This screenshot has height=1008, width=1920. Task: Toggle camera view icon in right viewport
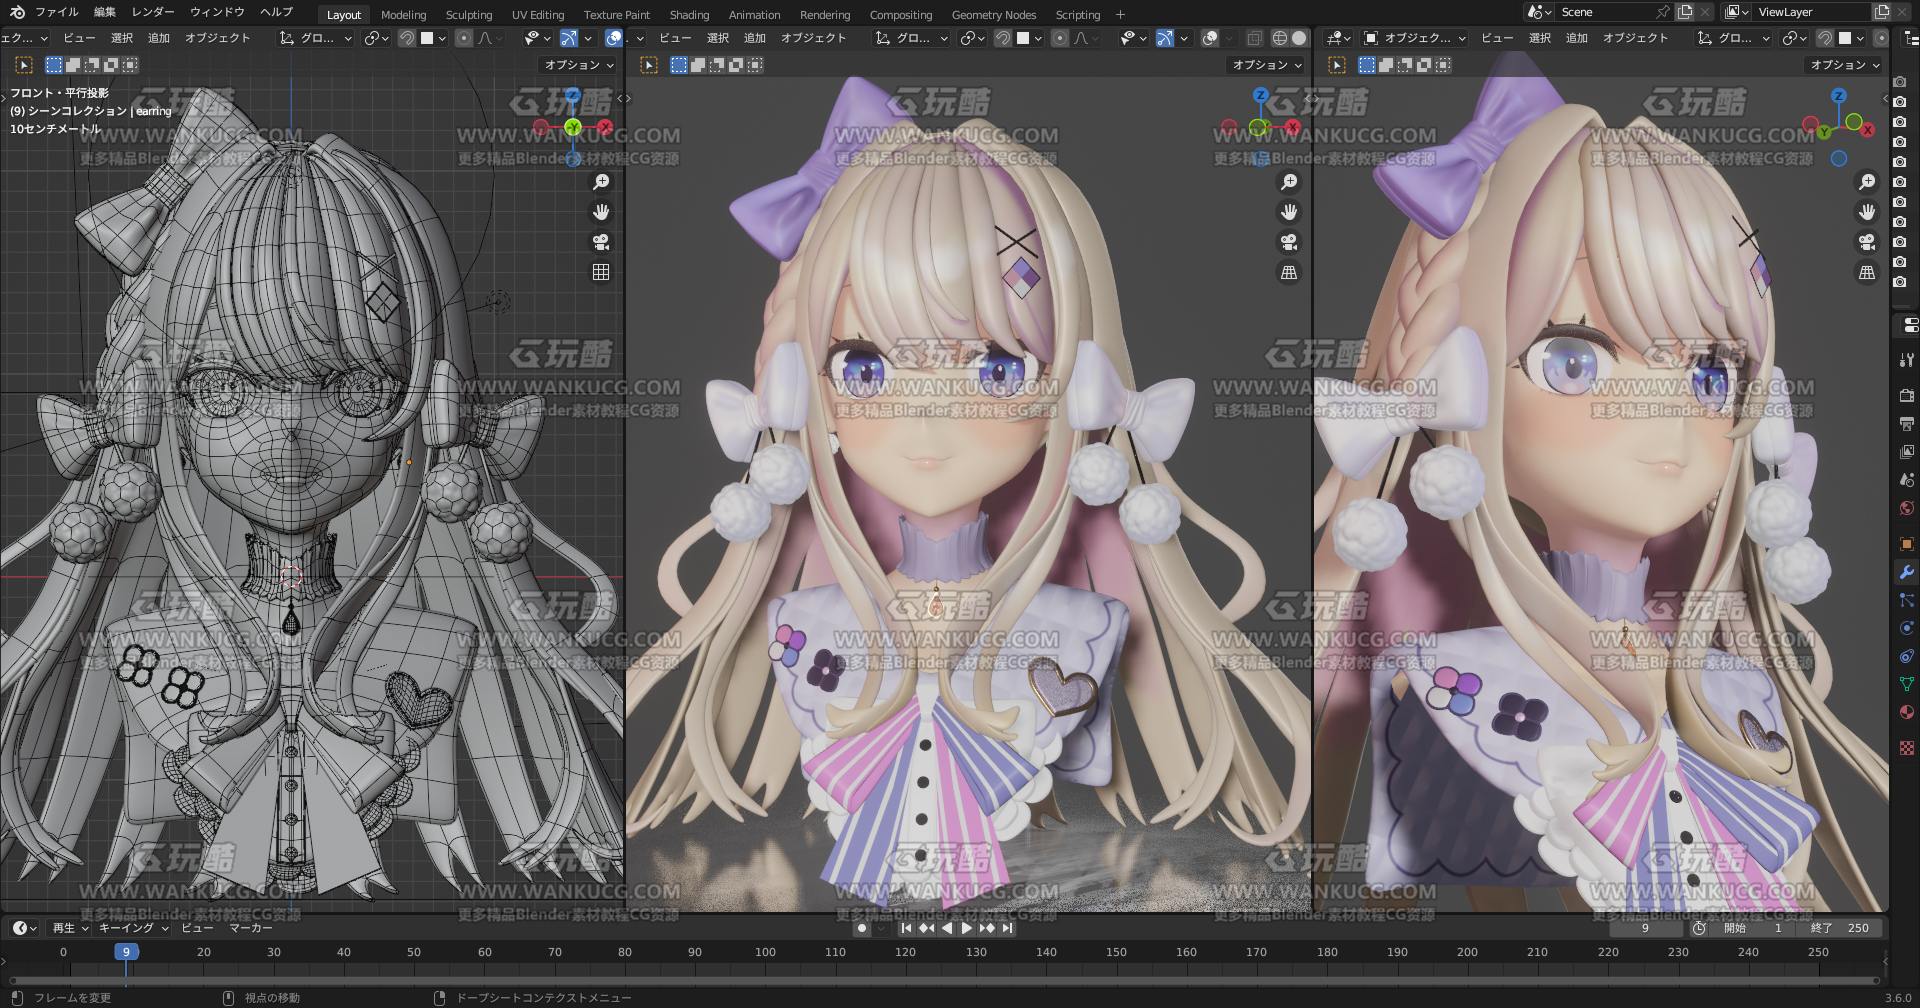click(1867, 242)
